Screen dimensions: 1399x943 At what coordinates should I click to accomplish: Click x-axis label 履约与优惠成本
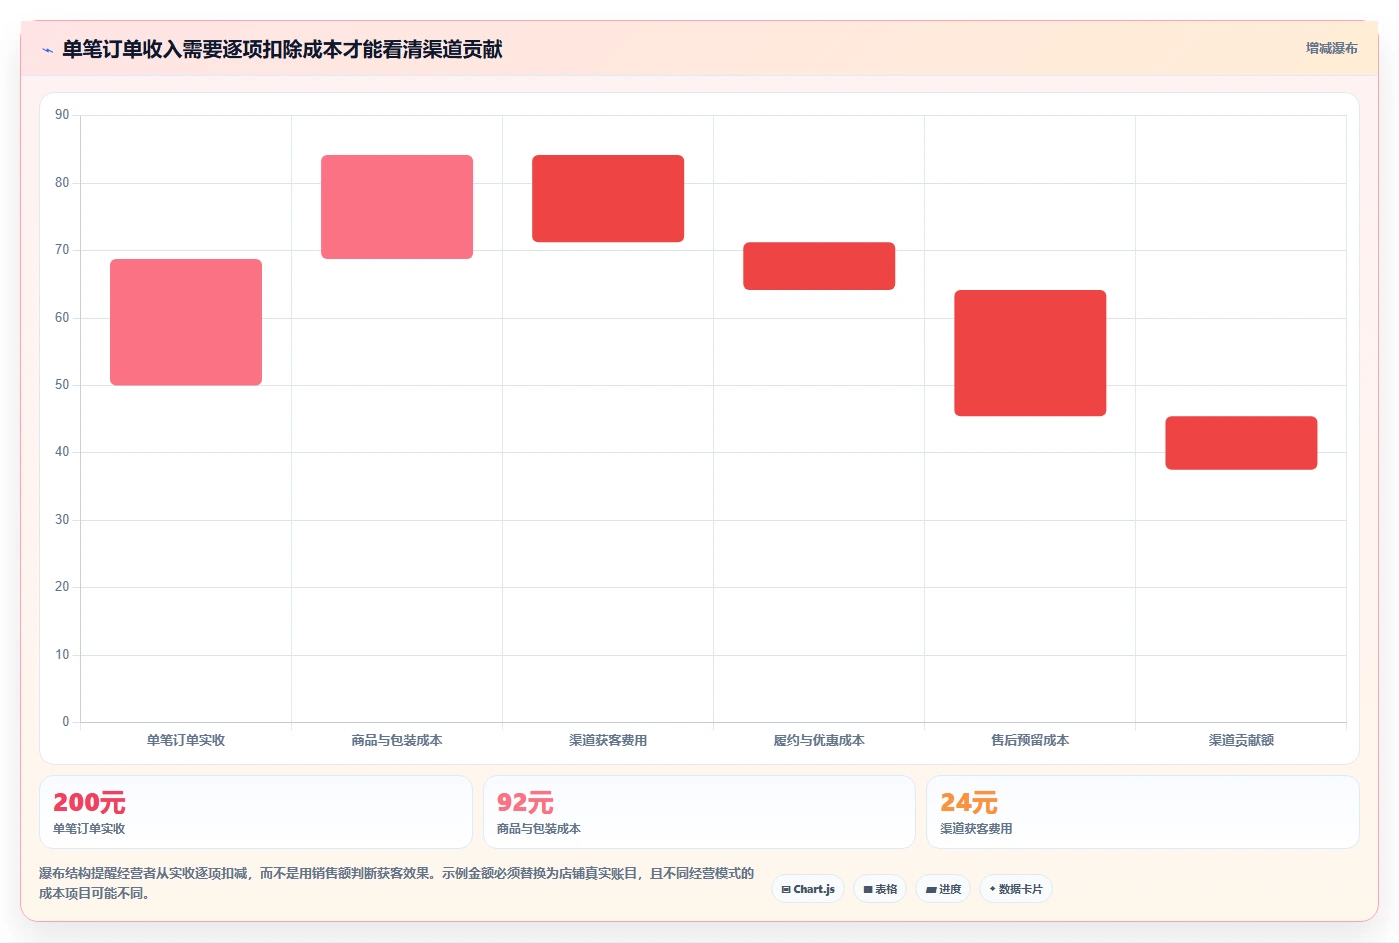(x=819, y=740)
